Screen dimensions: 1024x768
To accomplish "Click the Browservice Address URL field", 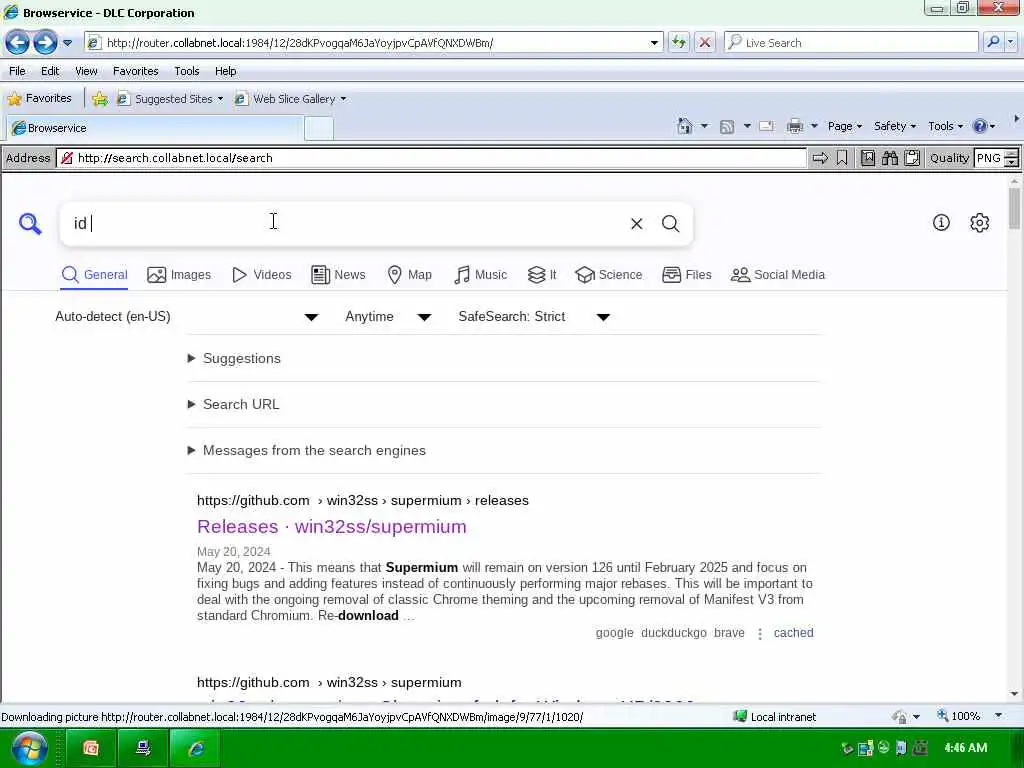I will (x=431, y=158).
